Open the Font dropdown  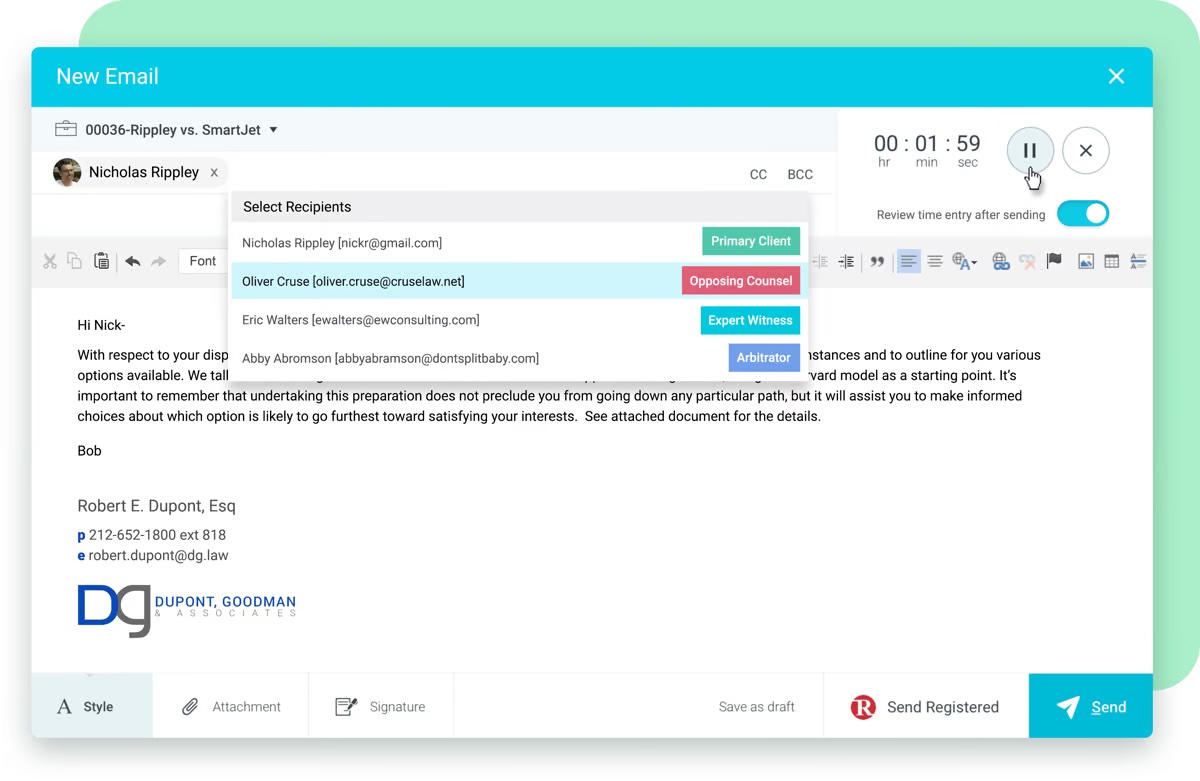click(x=203, y=260)
